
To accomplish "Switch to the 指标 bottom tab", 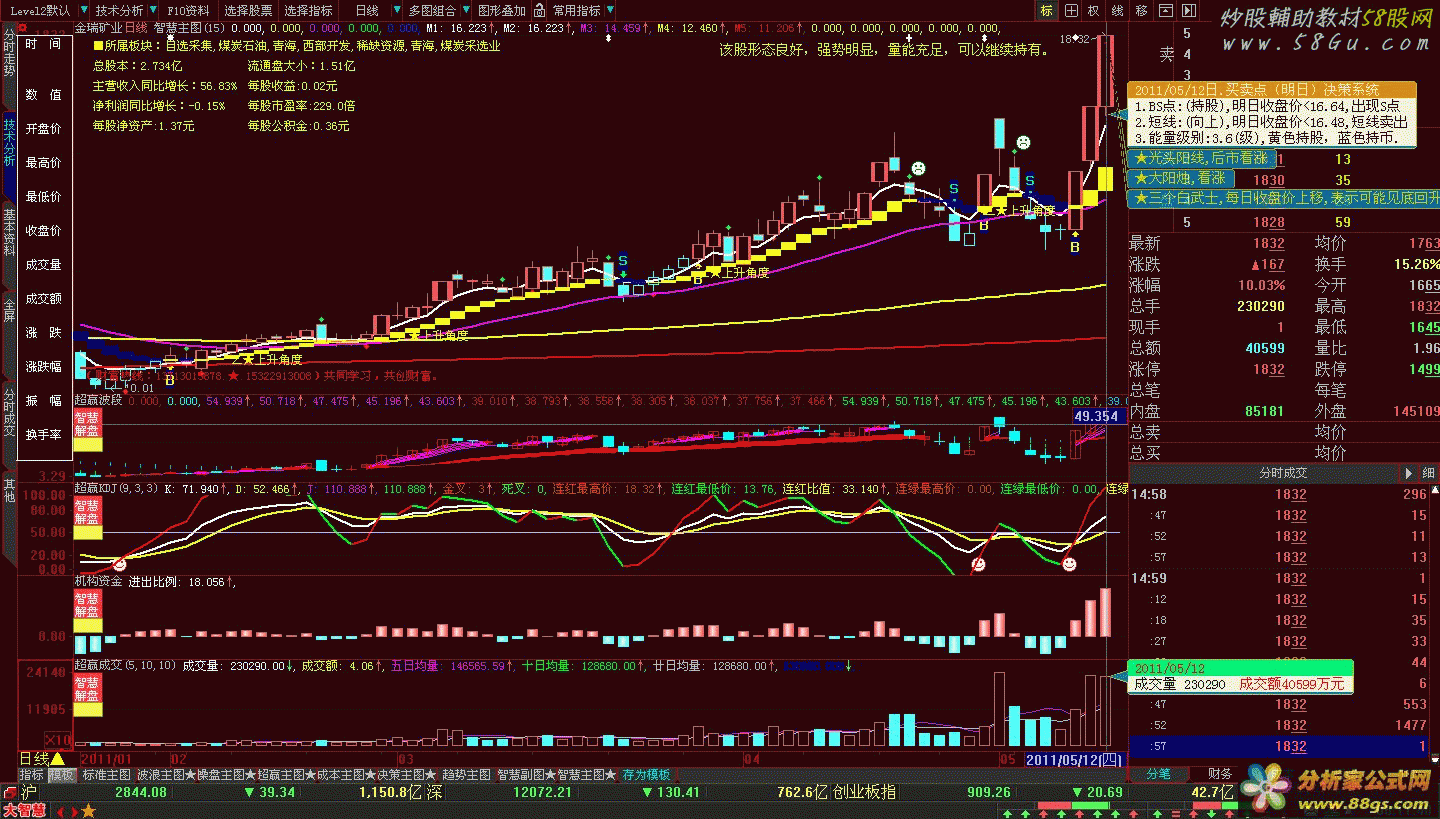I will pyautogui.click(x=32, y=775).
